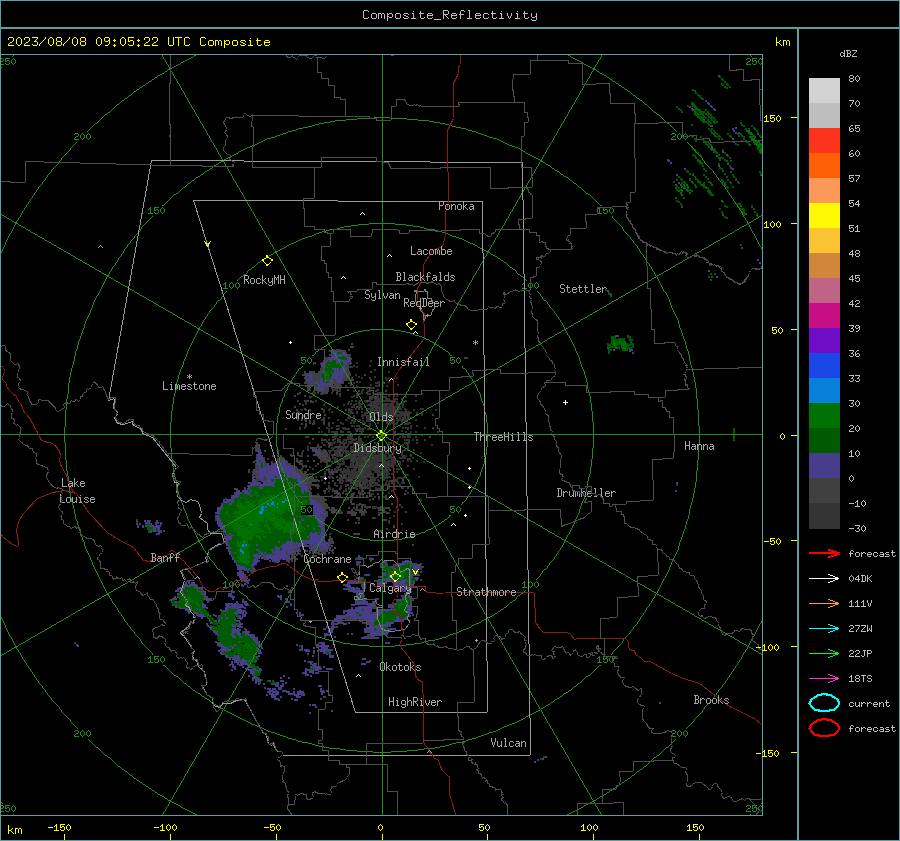
Task: Click the HighRiver label
Action: pyautogui.click(x=415, y=702)
